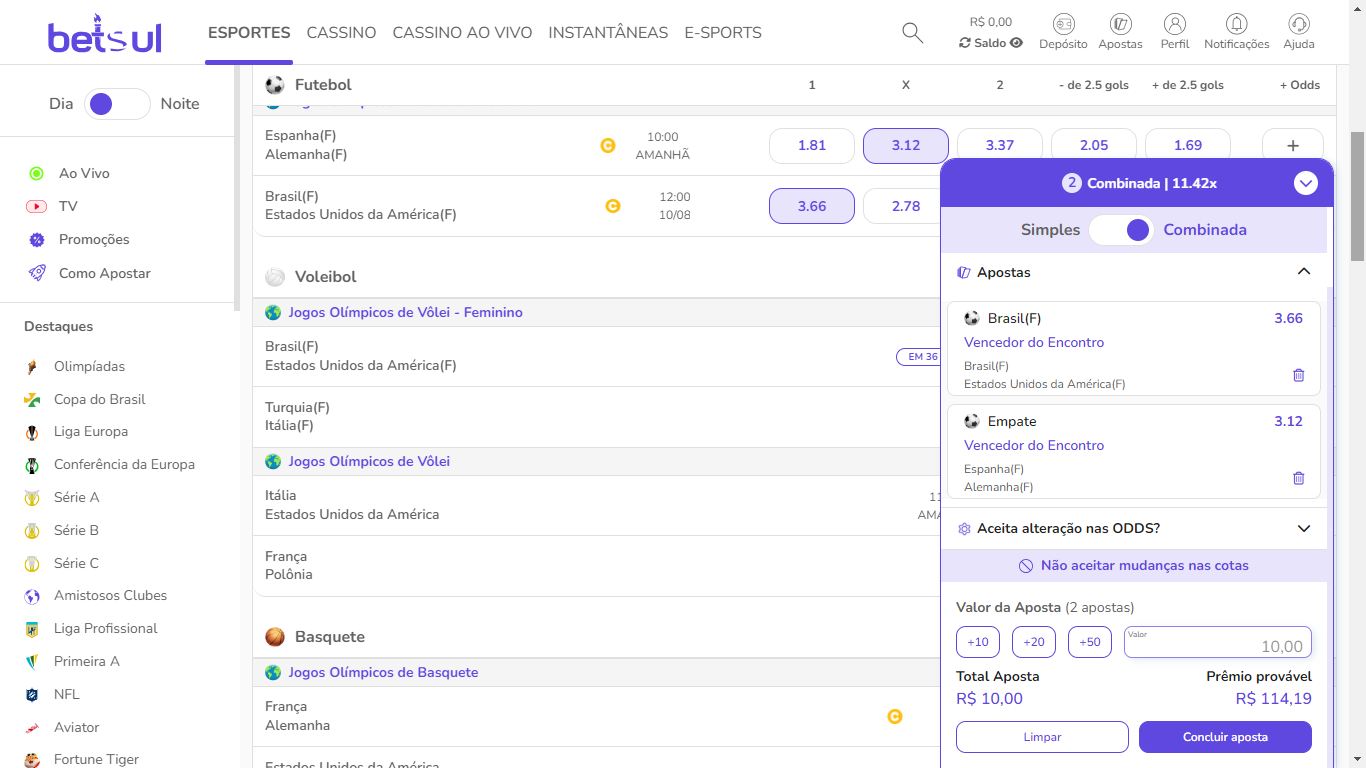
Task: Deselect odd 3.66 for Brasil(F)
Action: [x=812, y=206]
